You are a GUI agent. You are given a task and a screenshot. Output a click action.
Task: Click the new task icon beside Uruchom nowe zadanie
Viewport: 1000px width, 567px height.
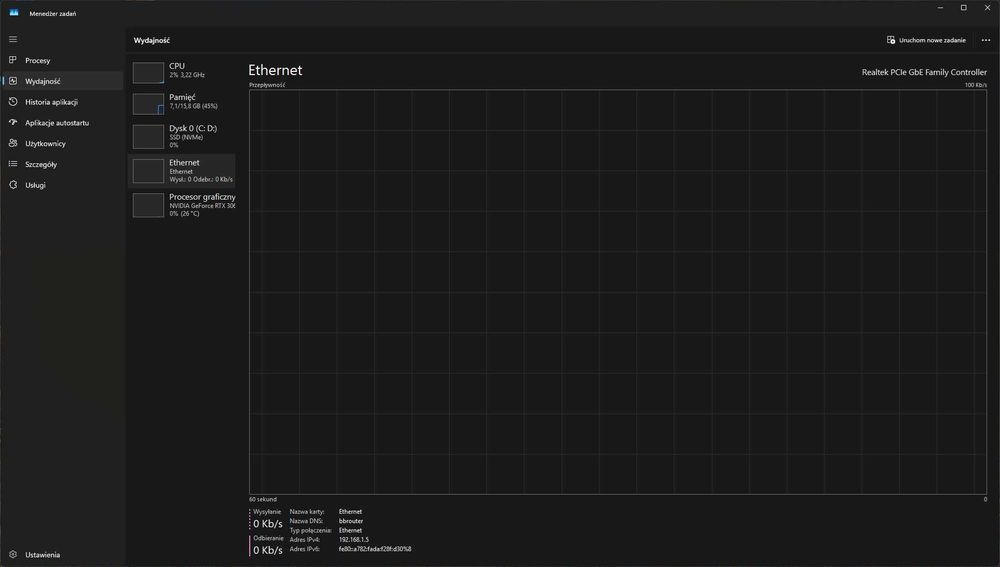[891, 40]
